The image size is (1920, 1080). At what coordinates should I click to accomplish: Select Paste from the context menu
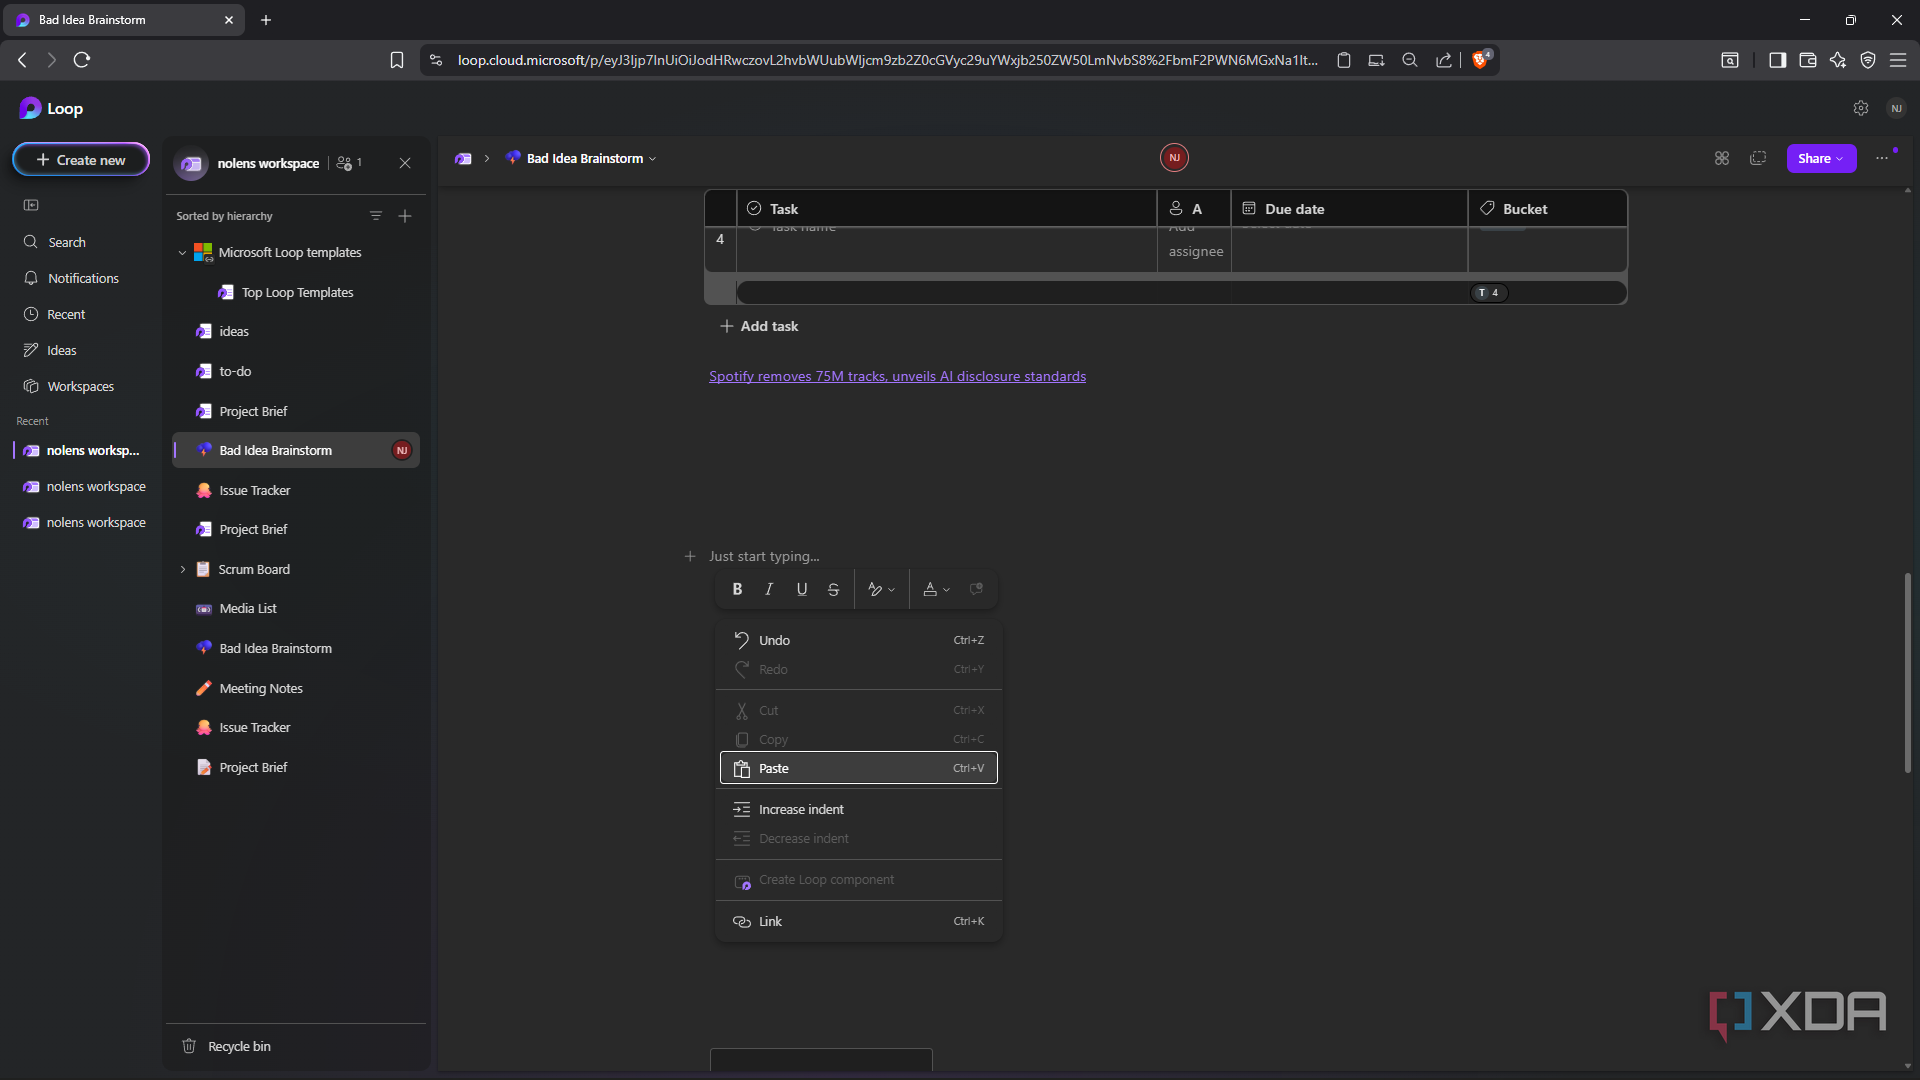tap(859, 768)
